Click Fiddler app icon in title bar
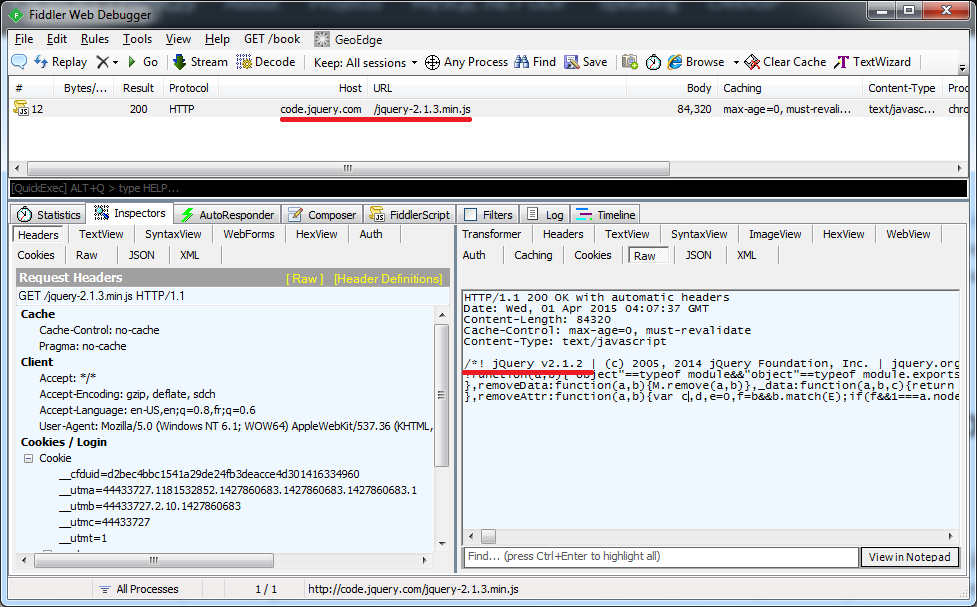977x607 pixels. [16, 14]
